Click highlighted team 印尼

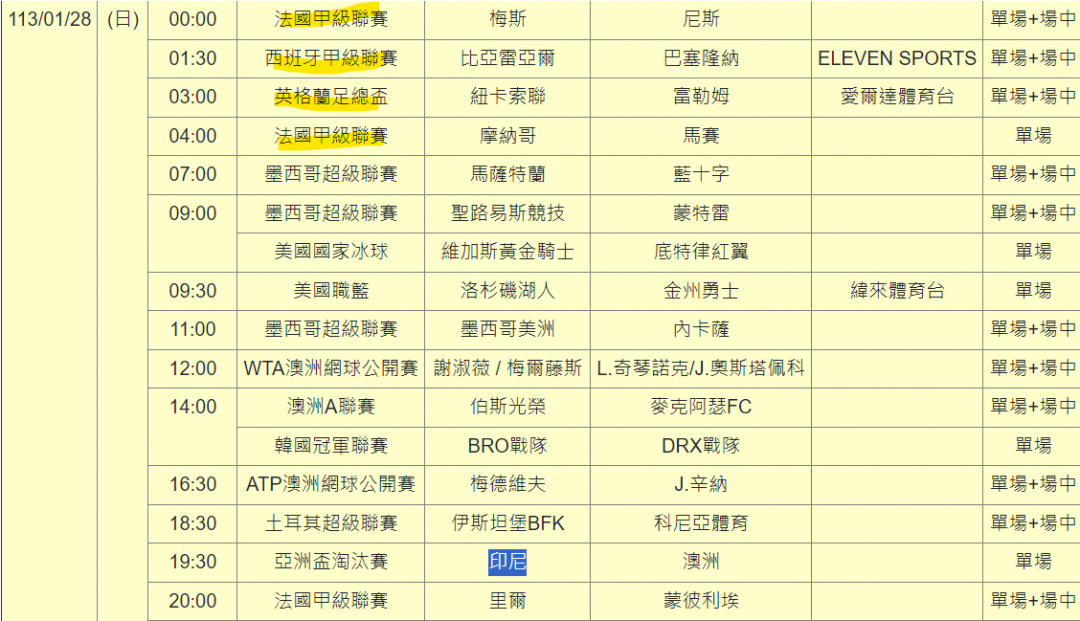coord(508,562)
